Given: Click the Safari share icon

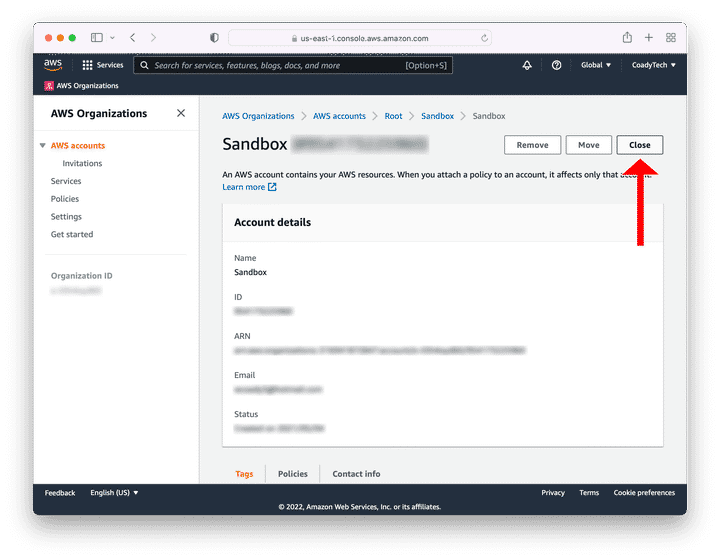Looking at the screenshot, I should tap(627, 37).
